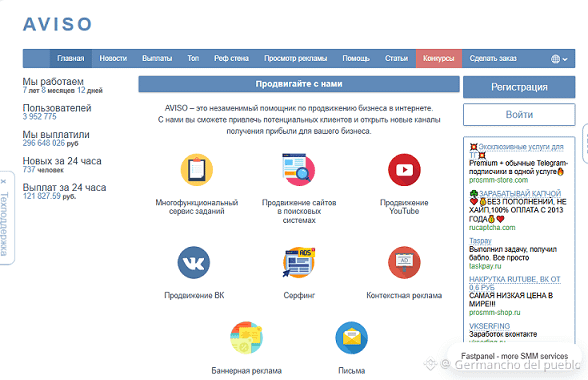Visit the prosmm-shop.ru link
Image resolution: width=588 pixels, height=380 pixels.
[495, 312]
